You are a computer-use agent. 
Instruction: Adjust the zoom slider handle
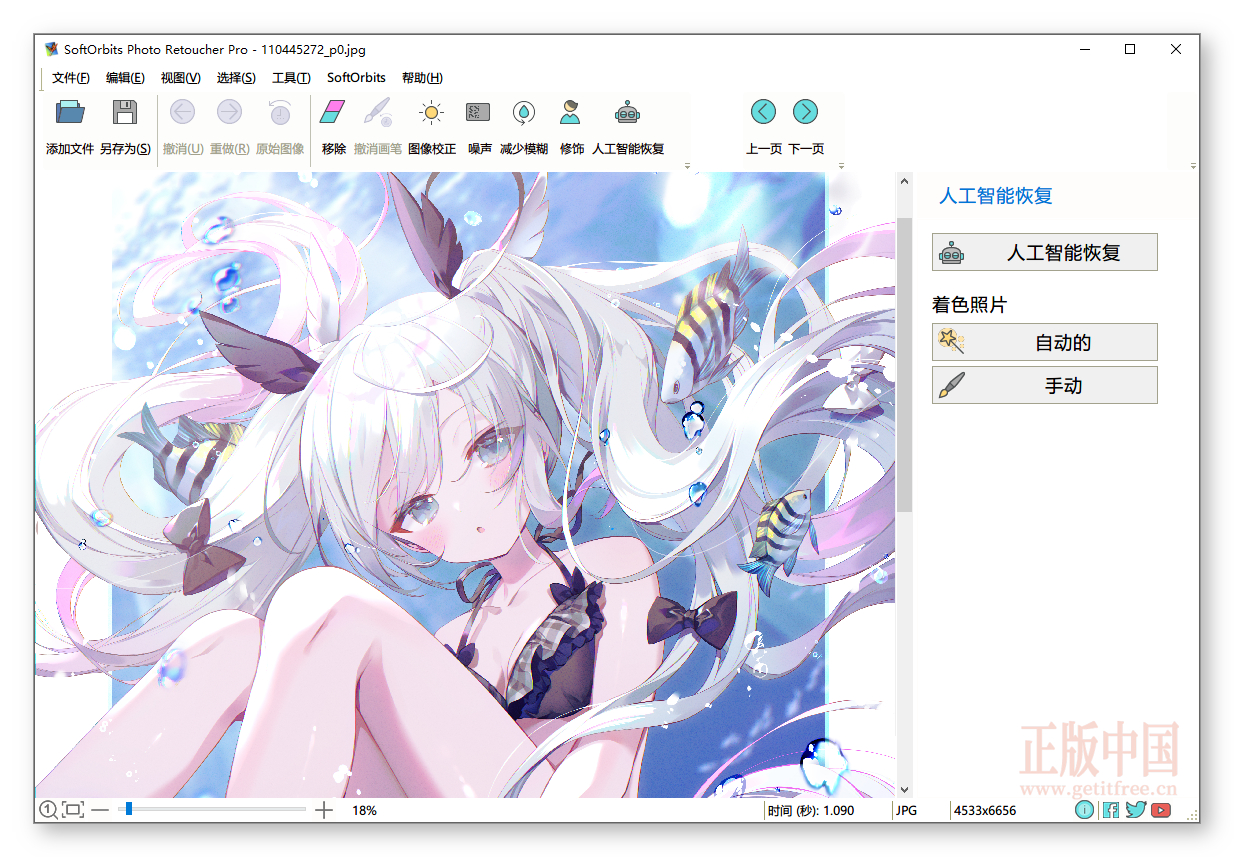tap(128, 809)
